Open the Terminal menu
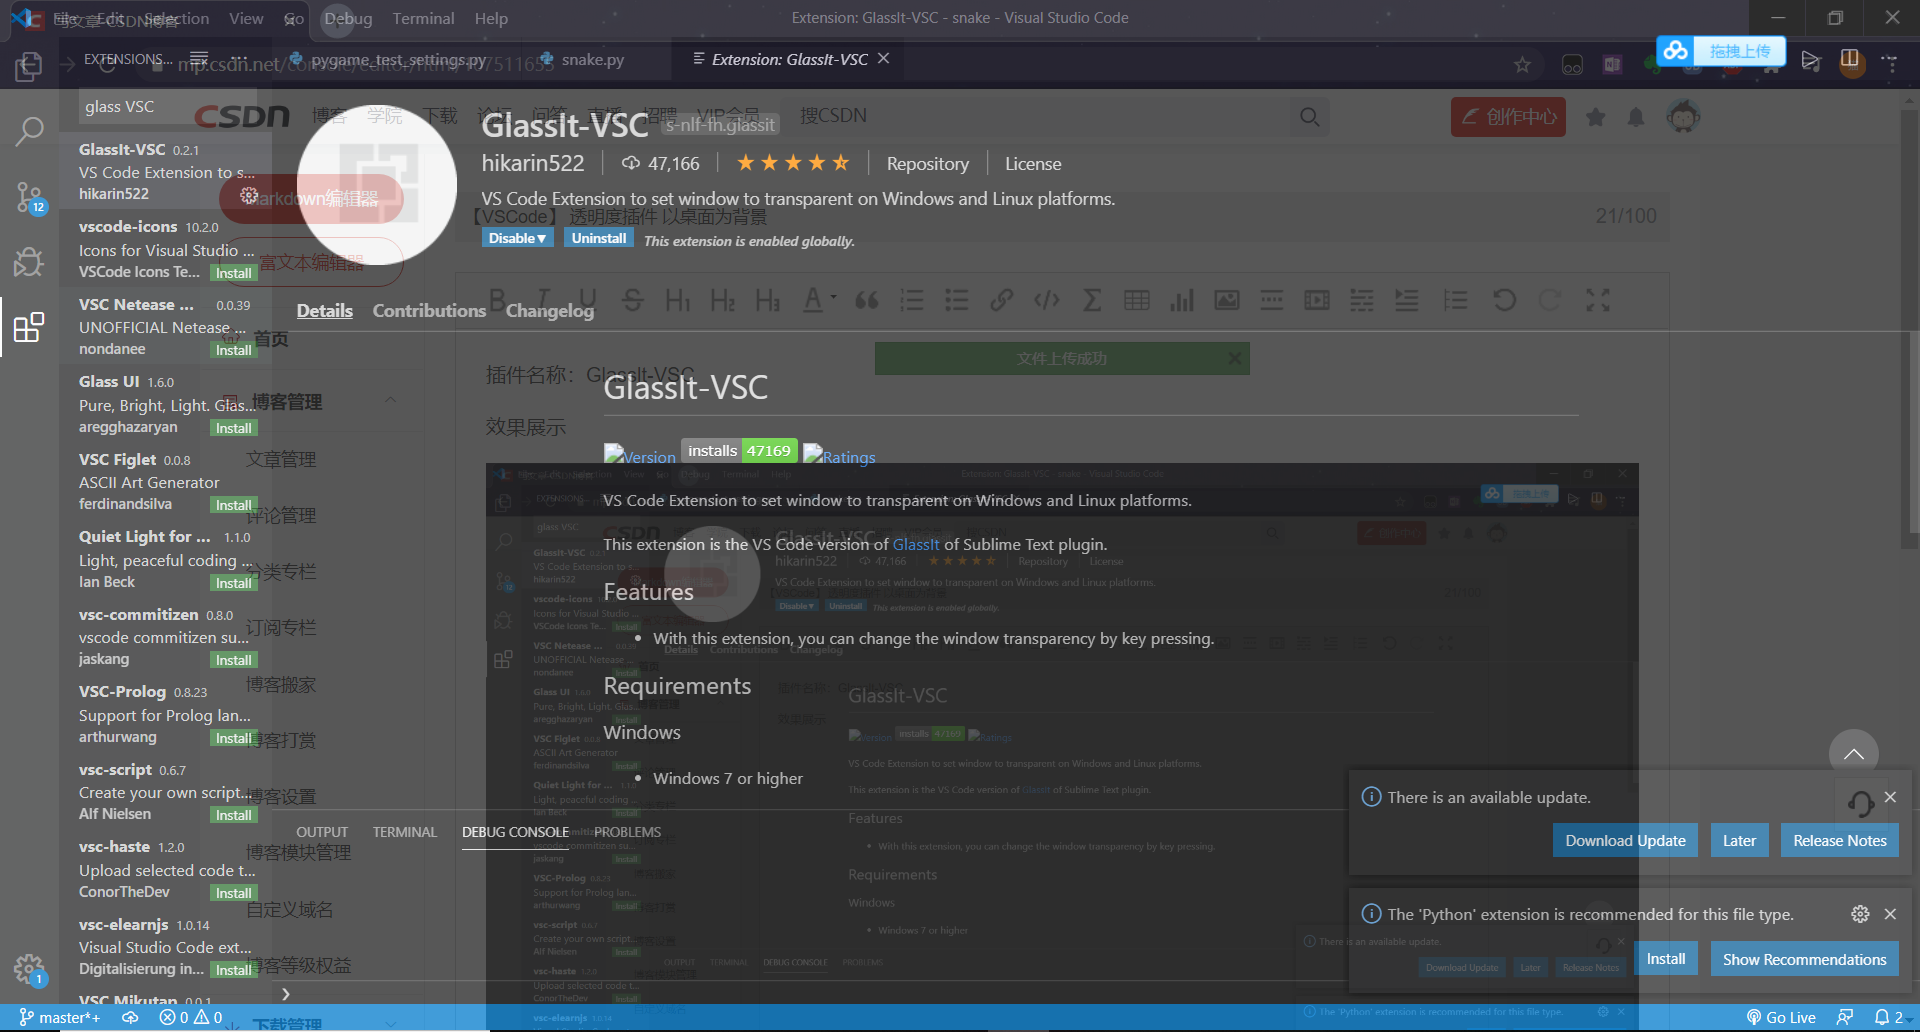This screenshot has width=1920, height=1032. point(422,18)
